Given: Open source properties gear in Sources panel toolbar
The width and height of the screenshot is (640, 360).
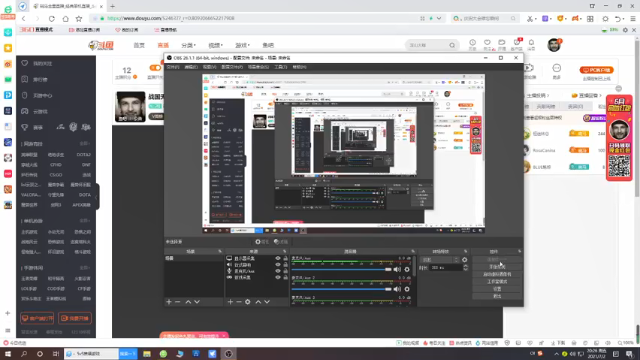Looking at the screenshot, I should (248, 302).
